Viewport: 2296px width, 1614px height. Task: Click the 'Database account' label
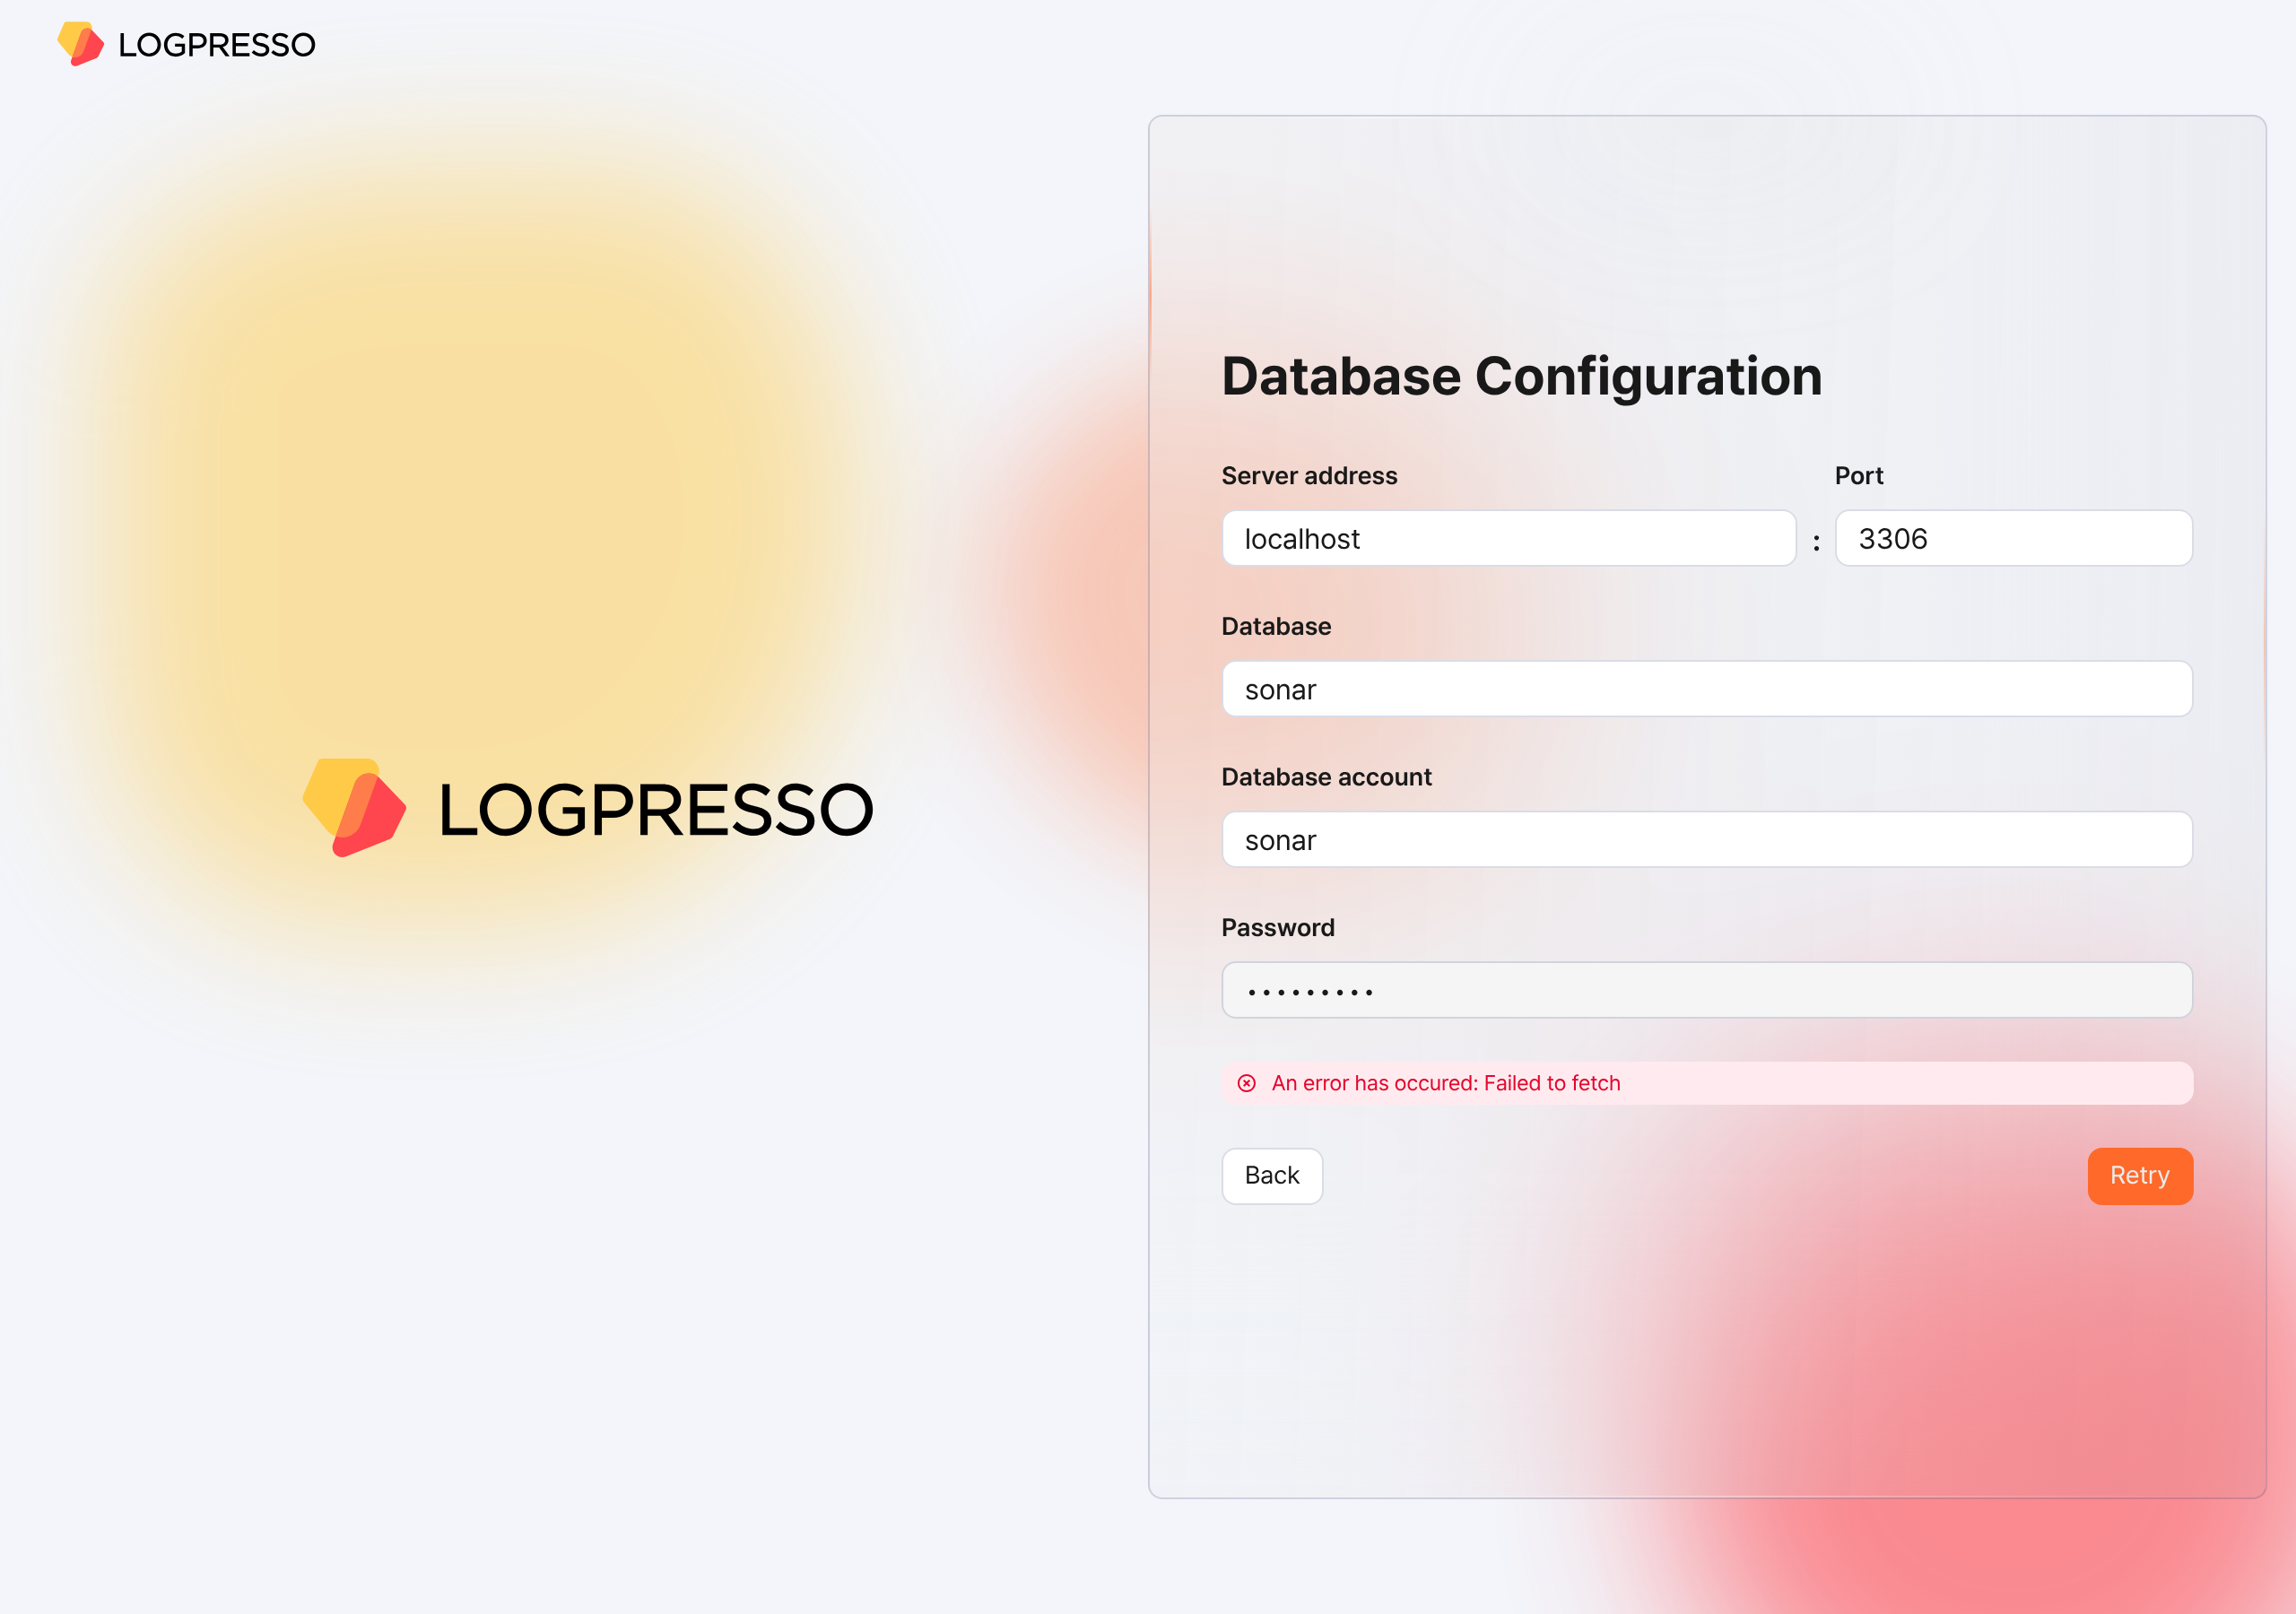tap(1326, 777)
